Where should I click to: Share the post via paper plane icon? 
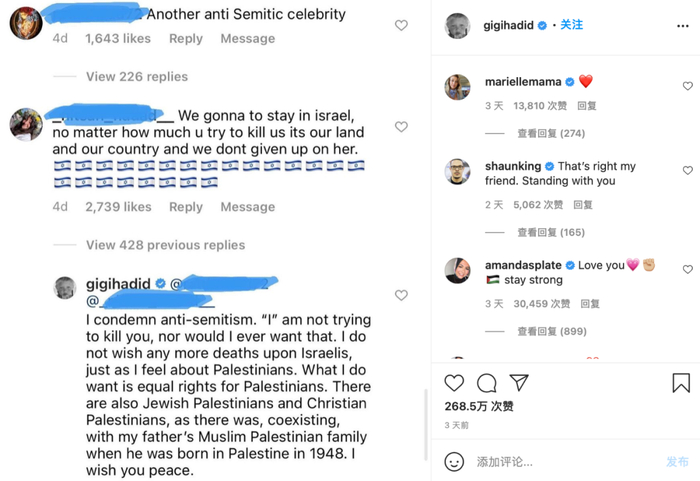pos(519,383)
